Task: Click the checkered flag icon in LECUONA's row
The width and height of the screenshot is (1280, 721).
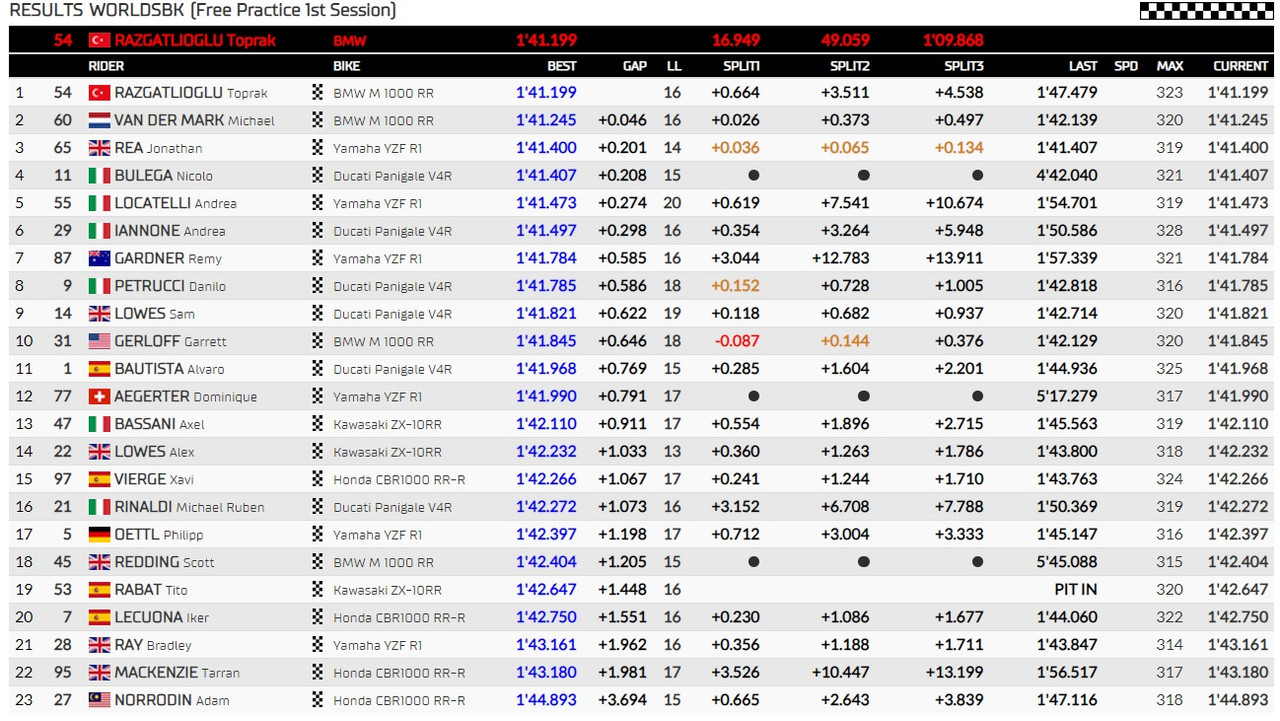Action: [318, 617]
